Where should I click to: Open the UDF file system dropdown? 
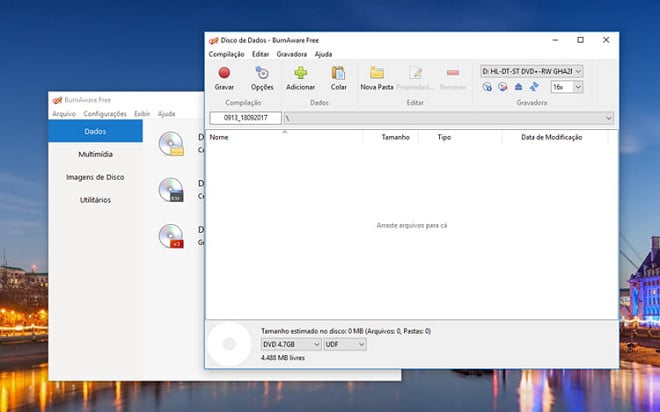[345, 345]
